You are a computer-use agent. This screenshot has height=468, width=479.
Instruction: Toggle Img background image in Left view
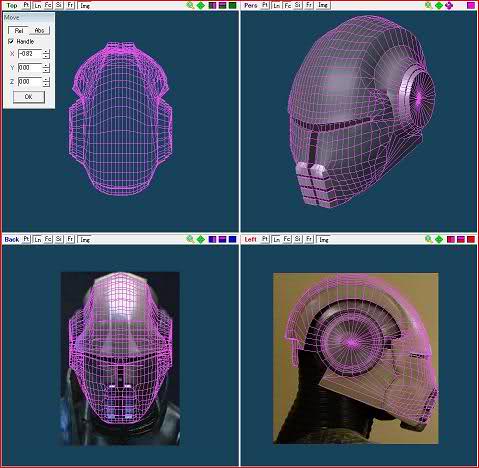click(323, 239)
